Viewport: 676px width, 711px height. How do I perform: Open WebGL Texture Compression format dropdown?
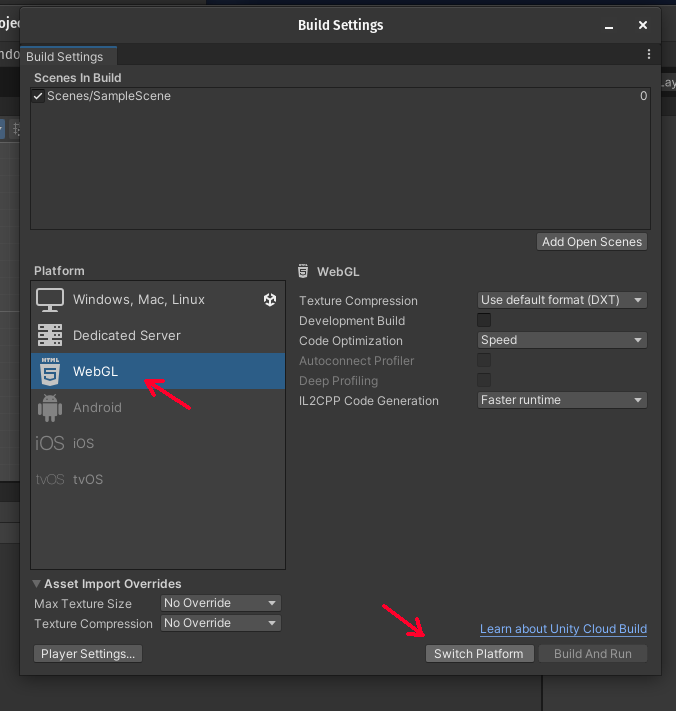[x=562, y=300]
